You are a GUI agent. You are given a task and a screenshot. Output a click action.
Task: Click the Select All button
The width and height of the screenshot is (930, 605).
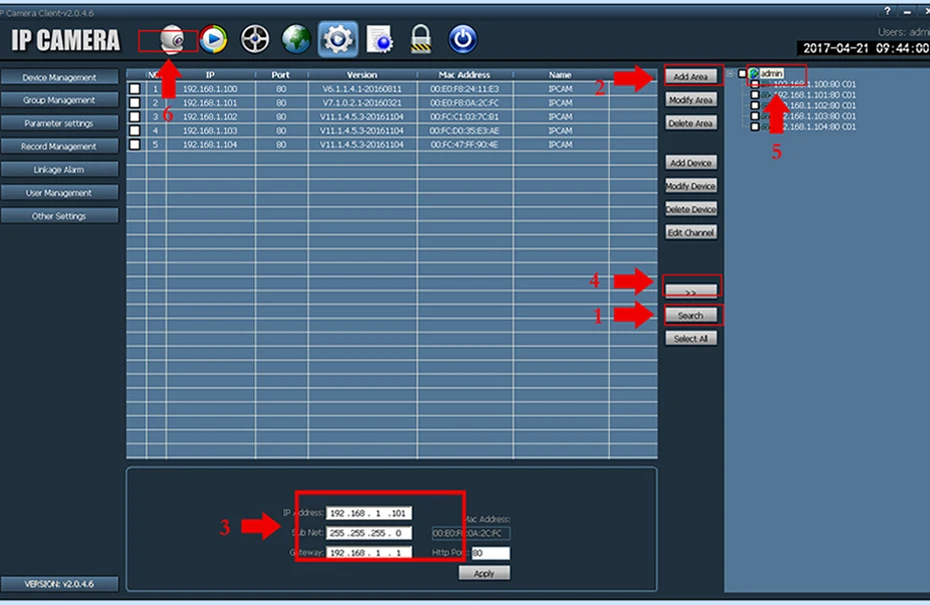pos(691,339)
